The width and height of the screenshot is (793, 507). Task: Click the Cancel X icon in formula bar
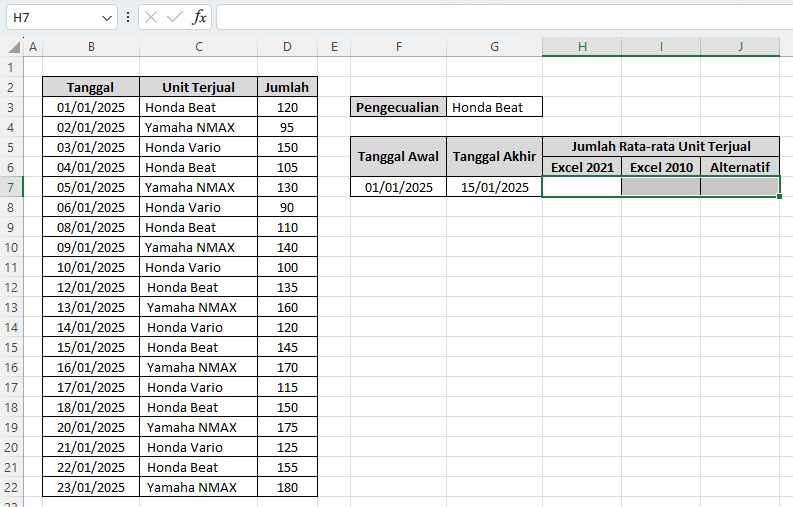tap(151, 17)
